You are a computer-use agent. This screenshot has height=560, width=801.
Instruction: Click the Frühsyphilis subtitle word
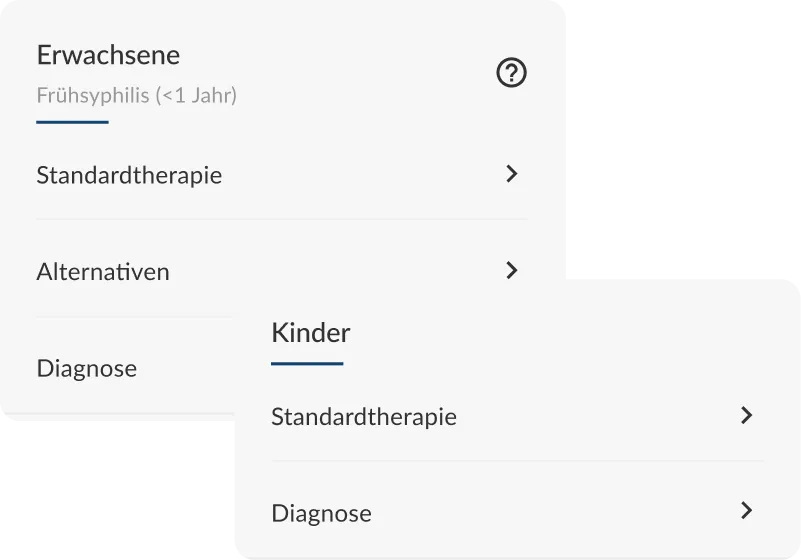coord(93,96)
